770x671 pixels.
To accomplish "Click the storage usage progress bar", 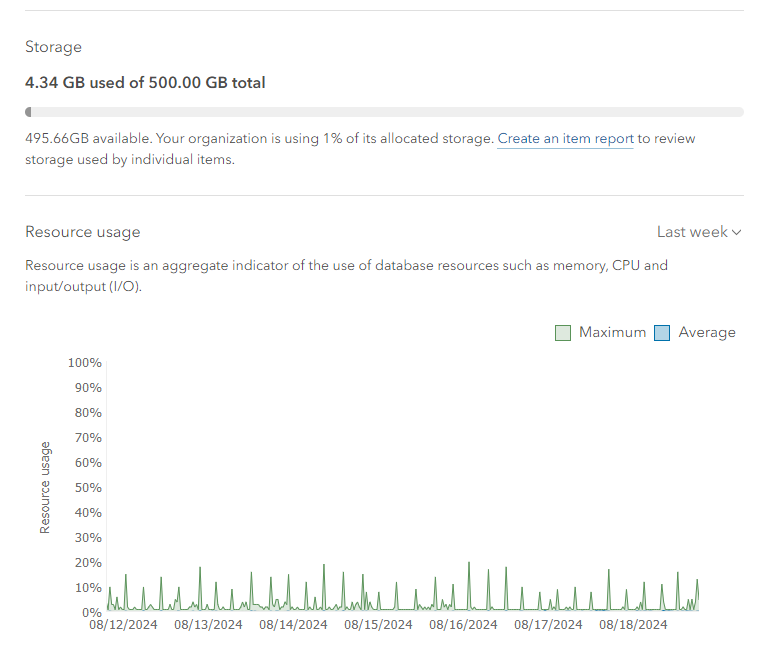I will click(385, 112).
